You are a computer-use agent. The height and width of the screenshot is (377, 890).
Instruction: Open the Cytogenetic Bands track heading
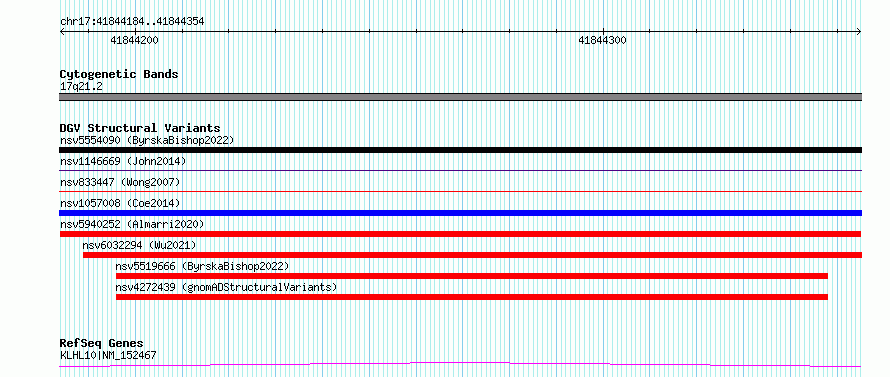pyautogui.click(x=119, y=74)
